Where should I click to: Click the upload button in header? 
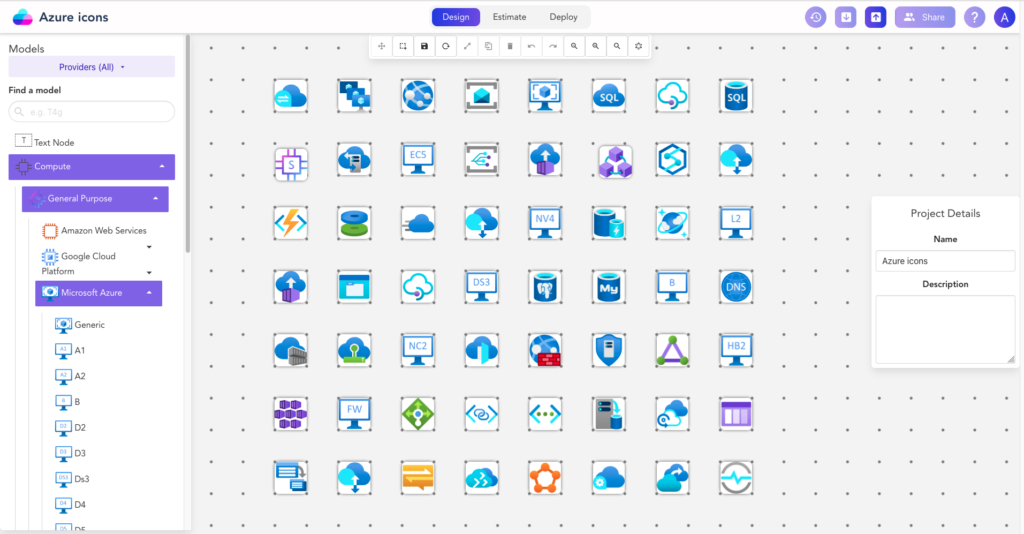point(876,17)
